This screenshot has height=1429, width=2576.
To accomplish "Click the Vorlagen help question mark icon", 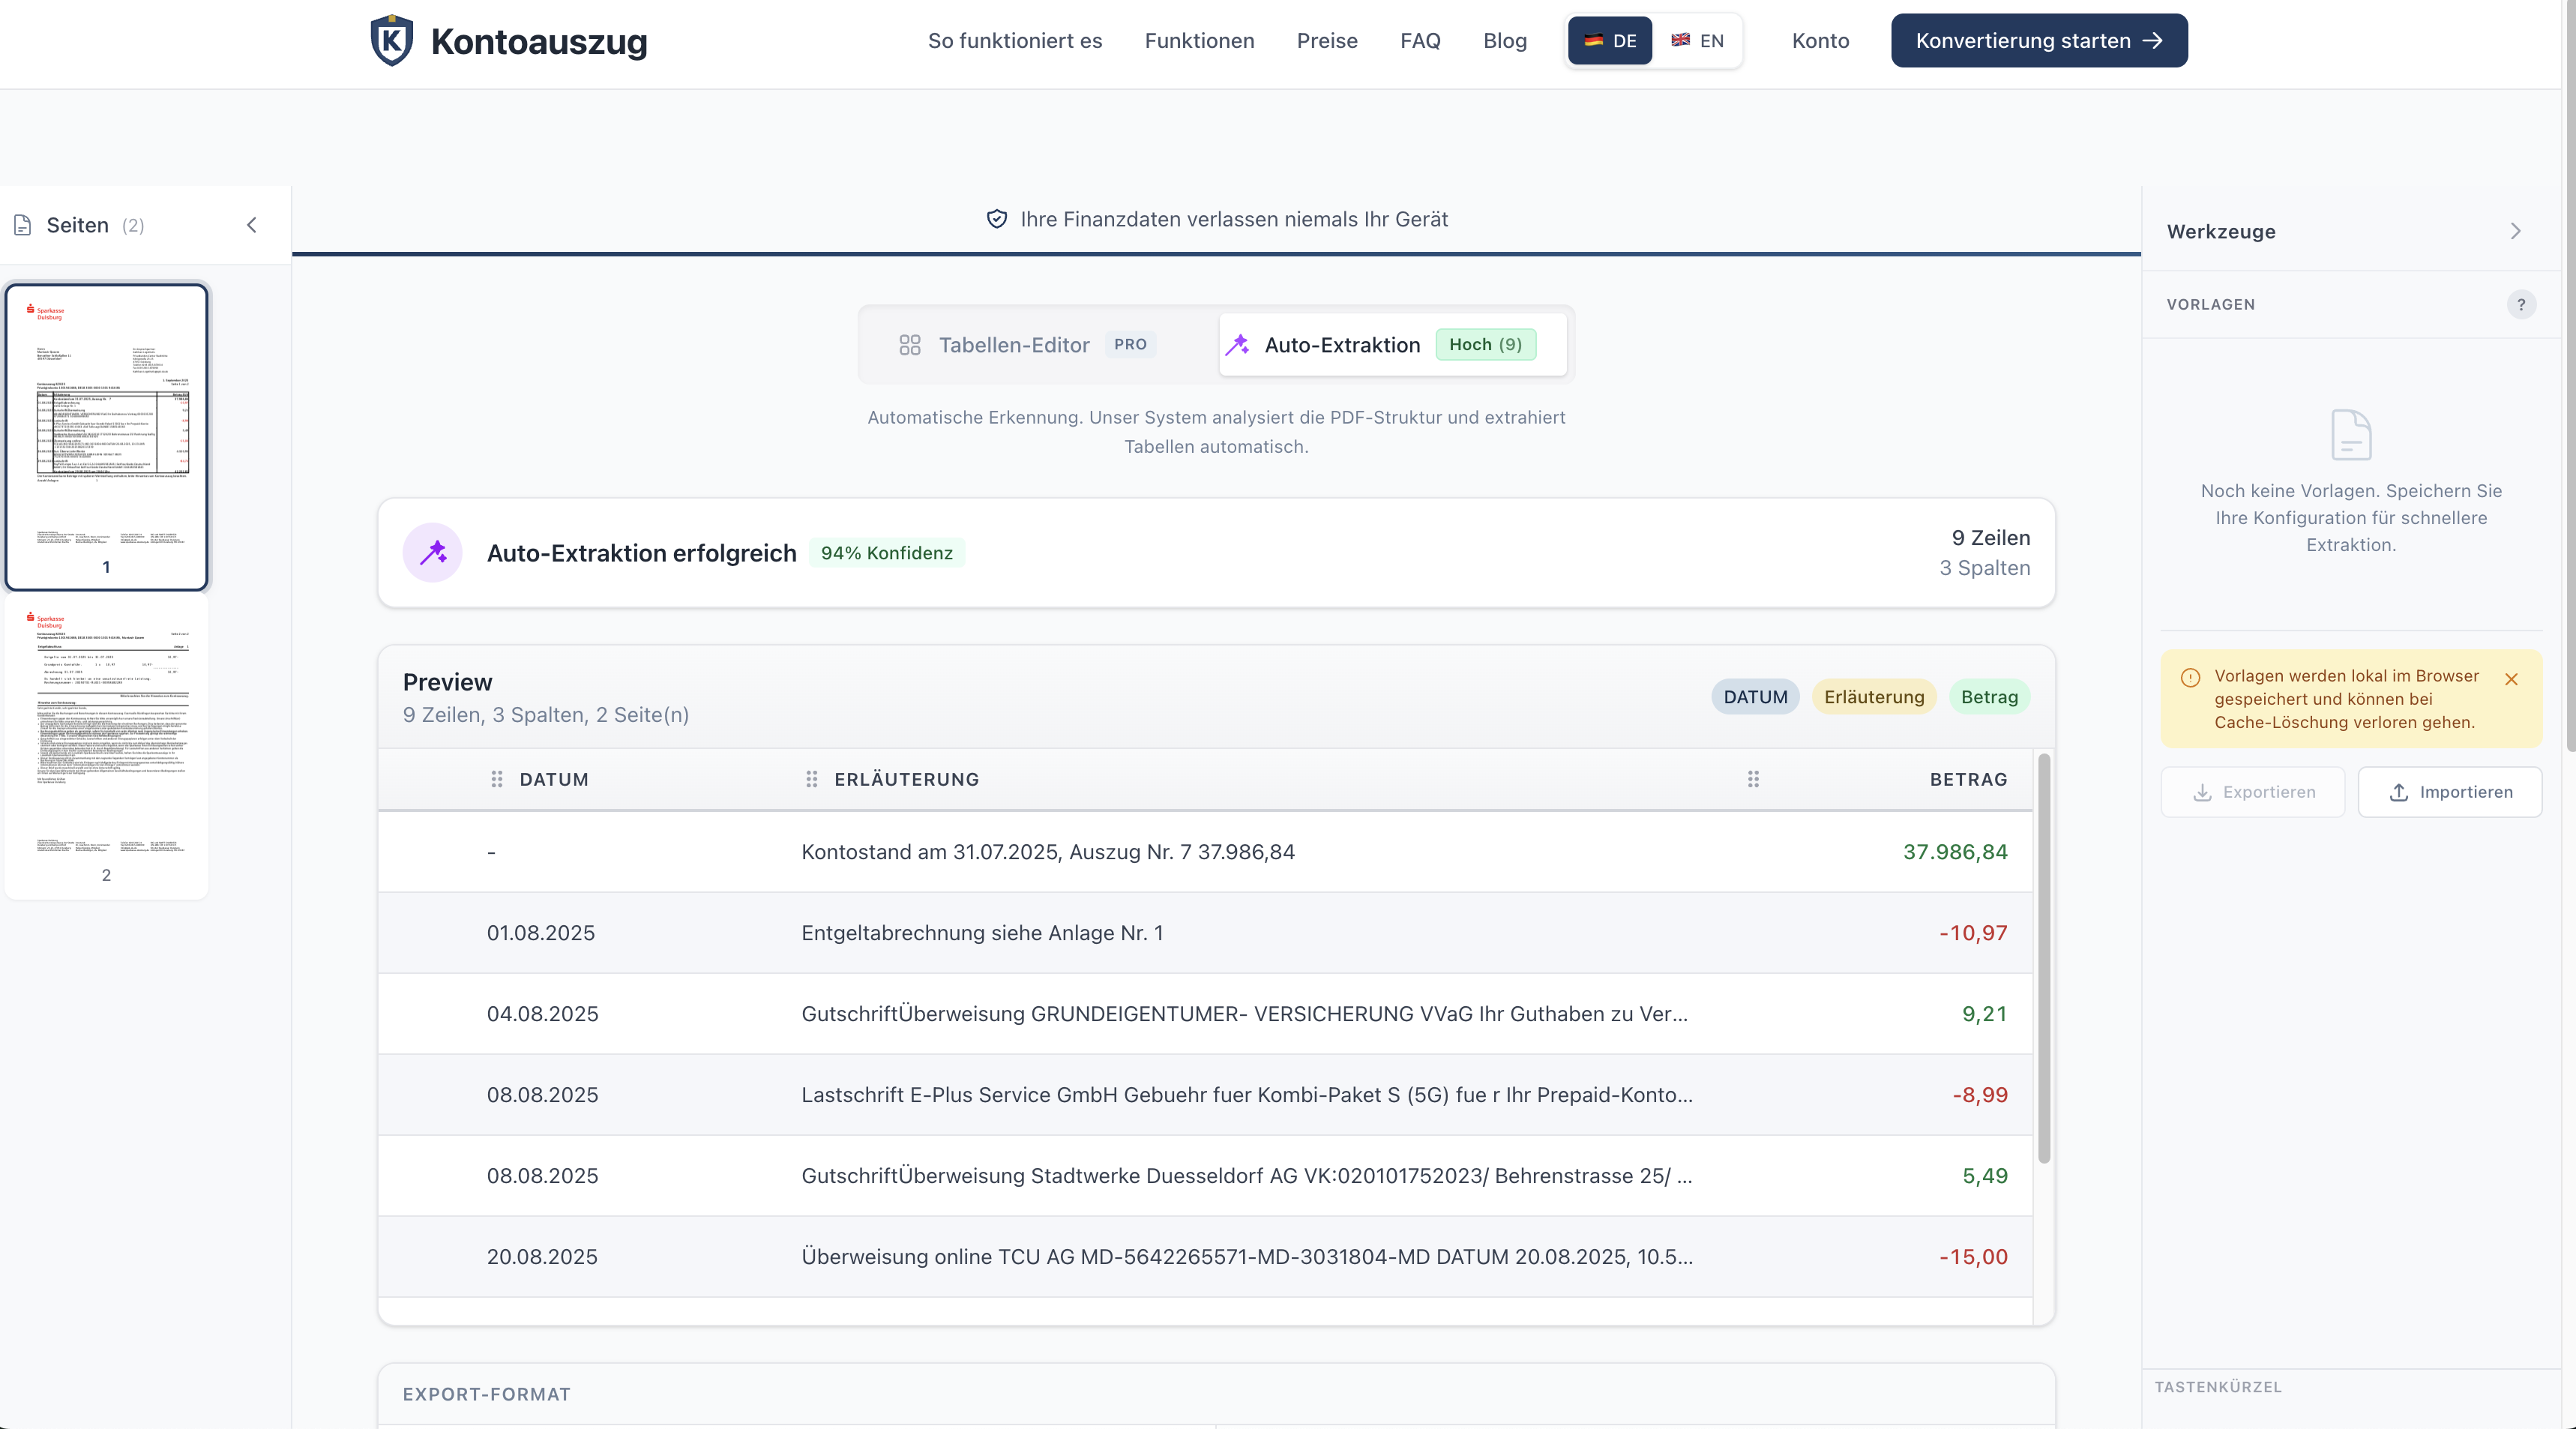I will 2522,305.
